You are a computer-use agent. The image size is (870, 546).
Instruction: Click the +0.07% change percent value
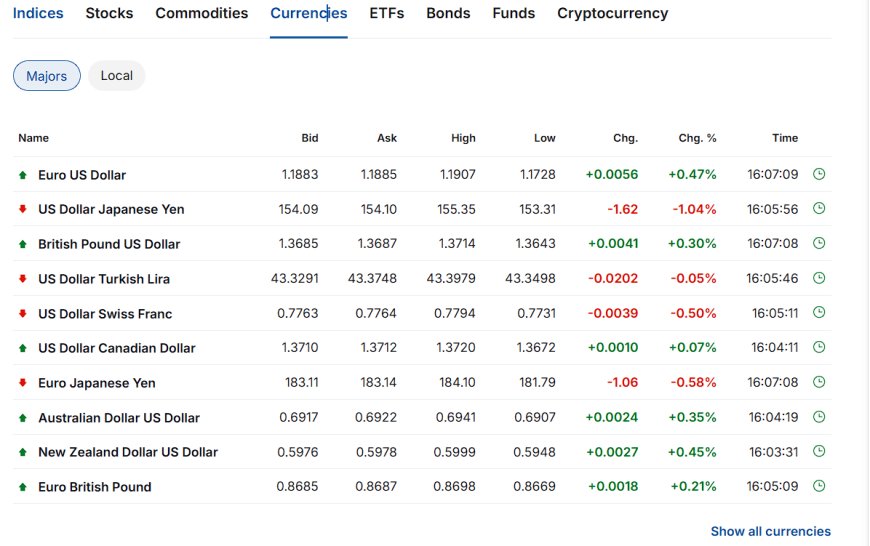click(692, 348)
